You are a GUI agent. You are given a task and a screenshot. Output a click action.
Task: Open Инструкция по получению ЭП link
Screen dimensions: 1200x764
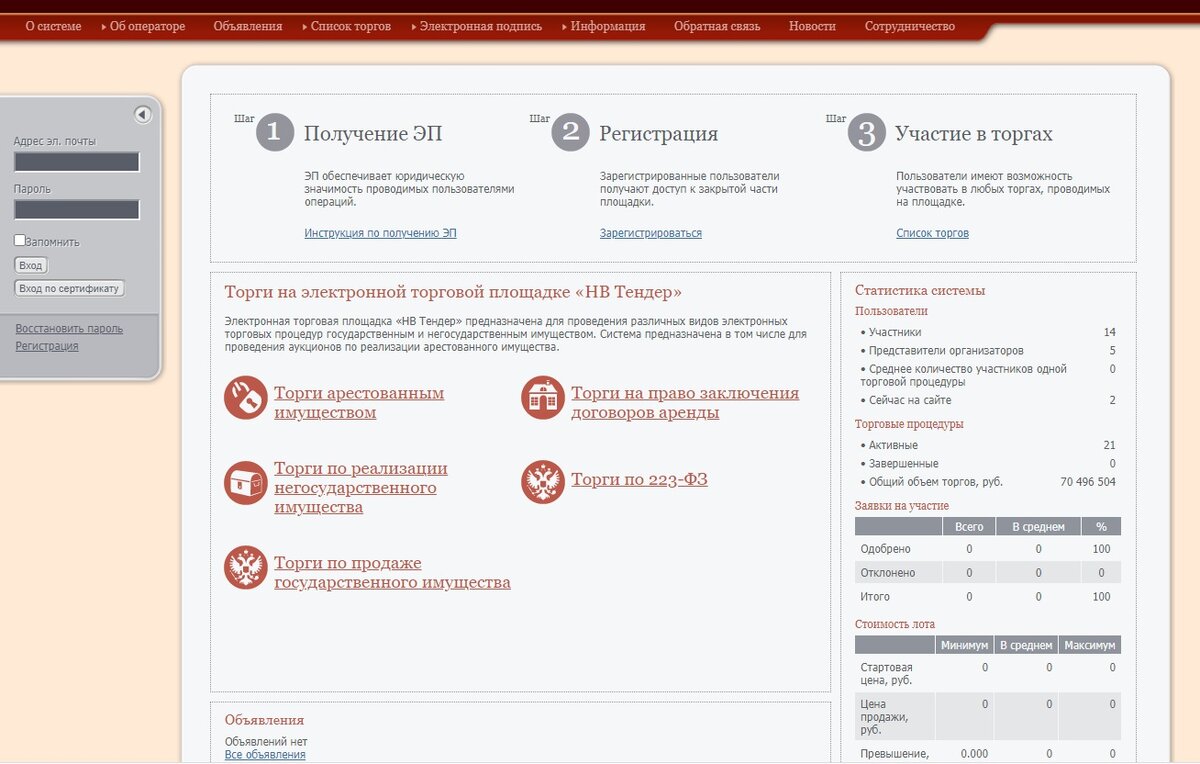380,233
